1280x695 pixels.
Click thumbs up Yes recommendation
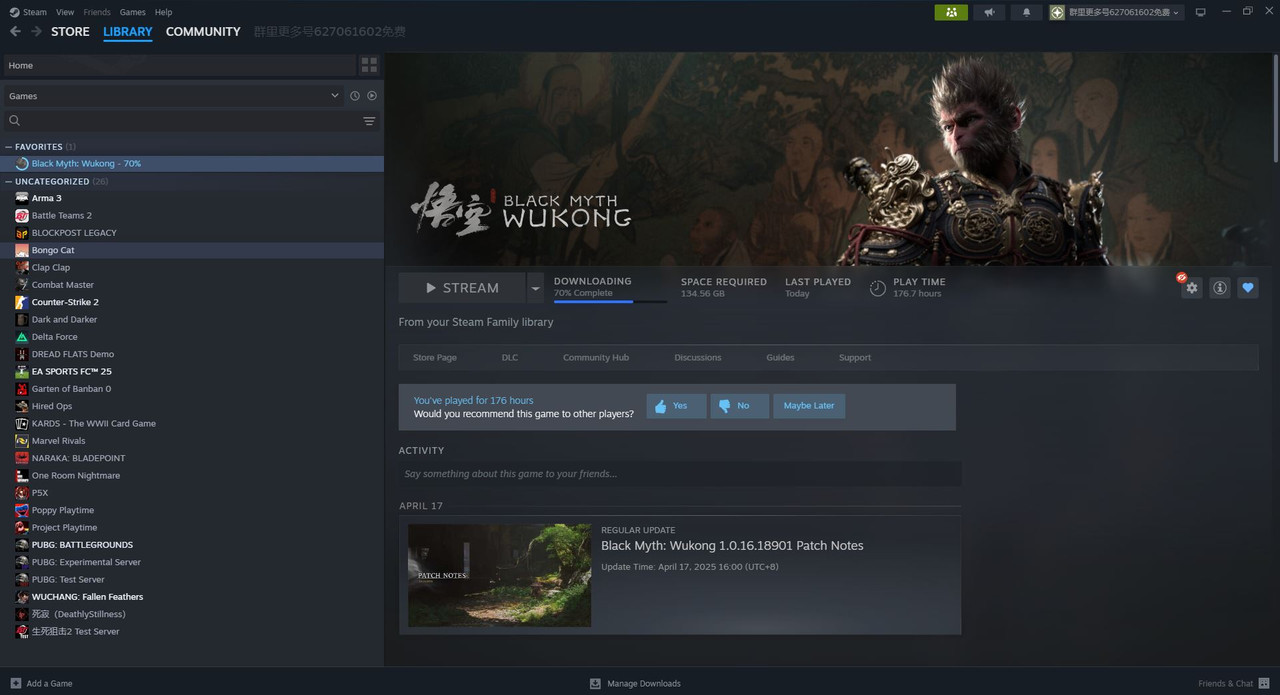click(x=676, y=406)
